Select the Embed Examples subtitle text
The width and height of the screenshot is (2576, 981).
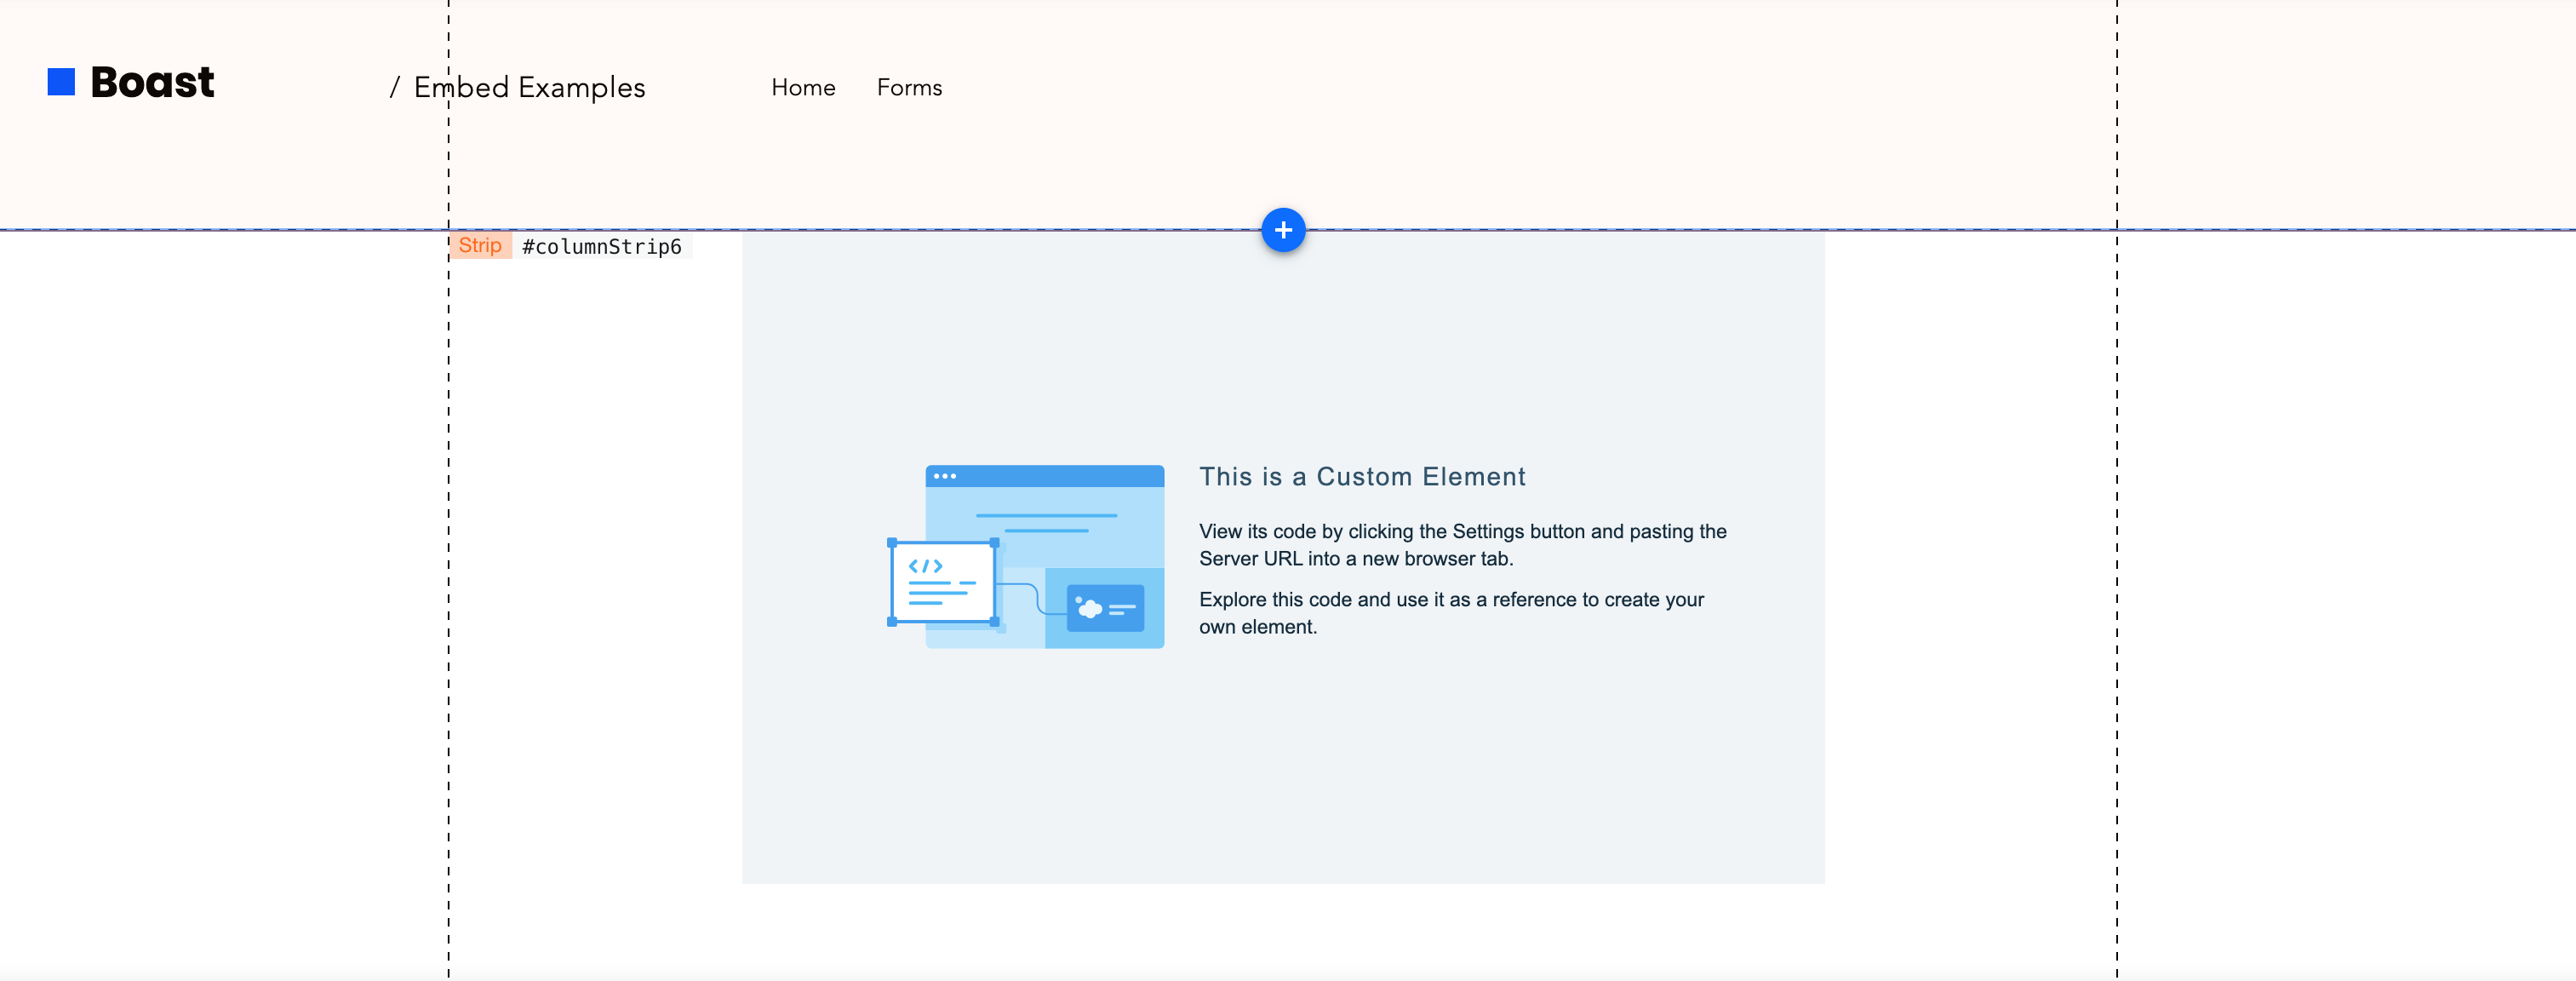pyautogui.click(x=529, y=88)
